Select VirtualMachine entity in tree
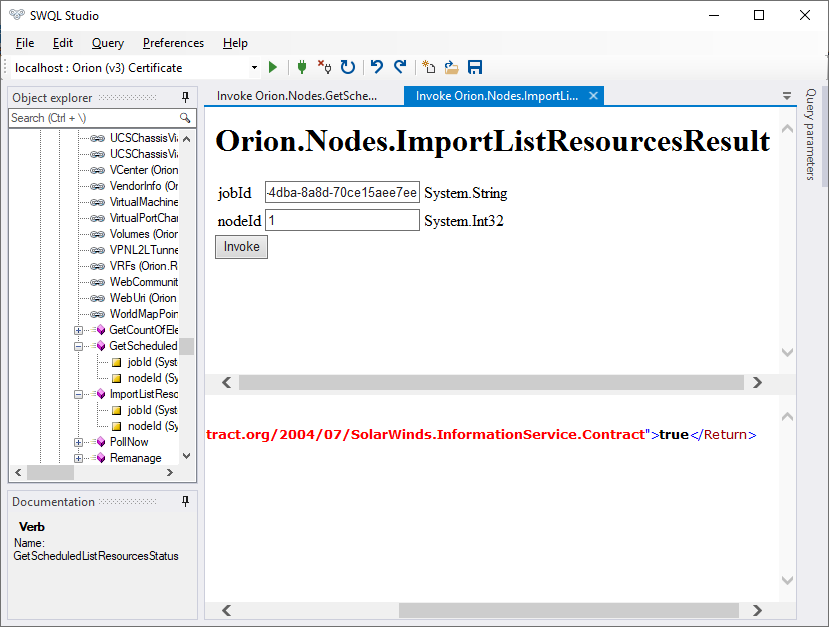The image size is (829, 627). coord(143,202)
